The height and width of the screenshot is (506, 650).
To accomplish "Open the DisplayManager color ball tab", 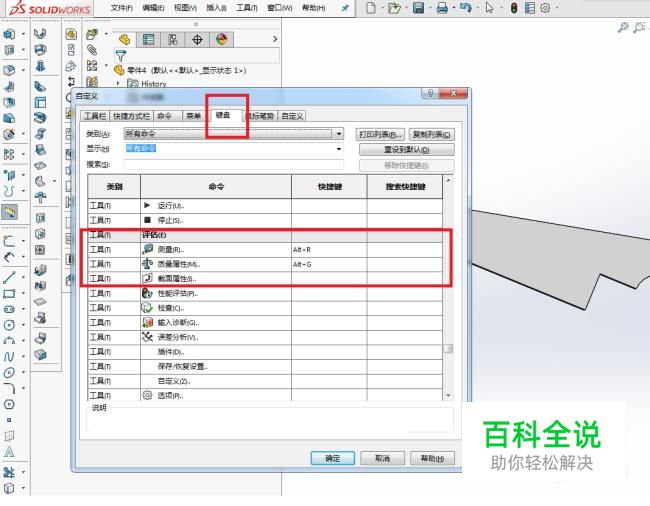I will (x=222, y=39).
